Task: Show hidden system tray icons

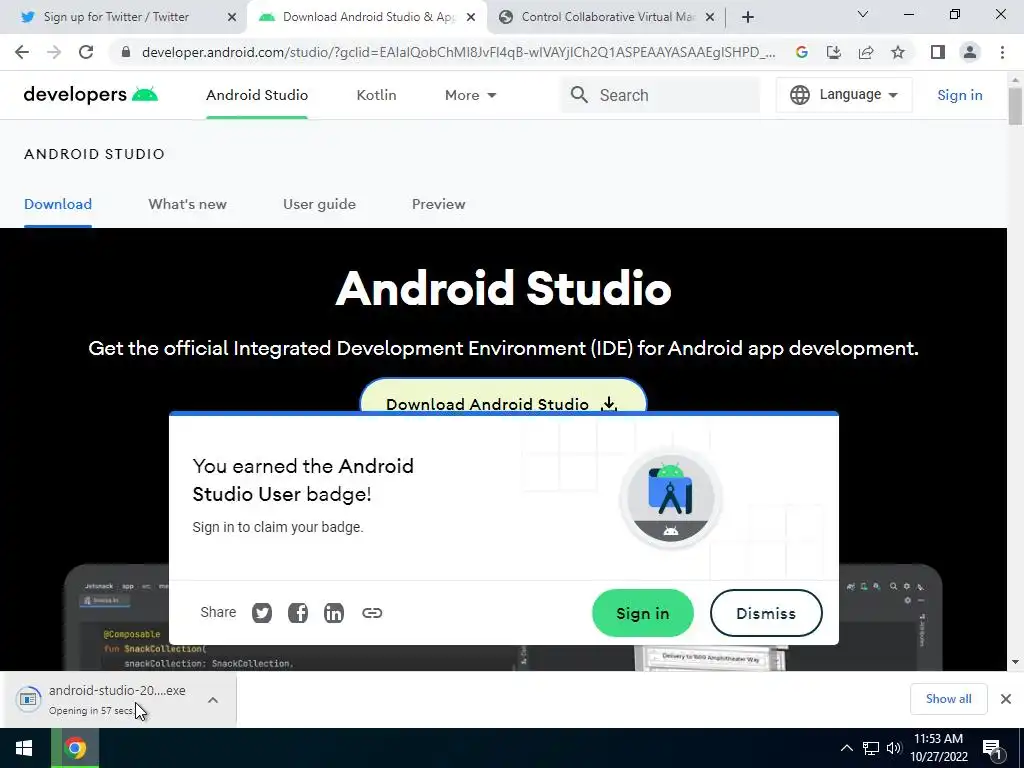Action: (846, 748)
